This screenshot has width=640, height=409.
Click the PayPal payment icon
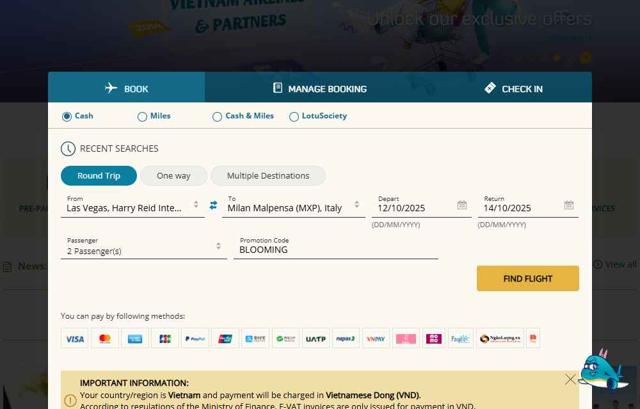(195, 338)
